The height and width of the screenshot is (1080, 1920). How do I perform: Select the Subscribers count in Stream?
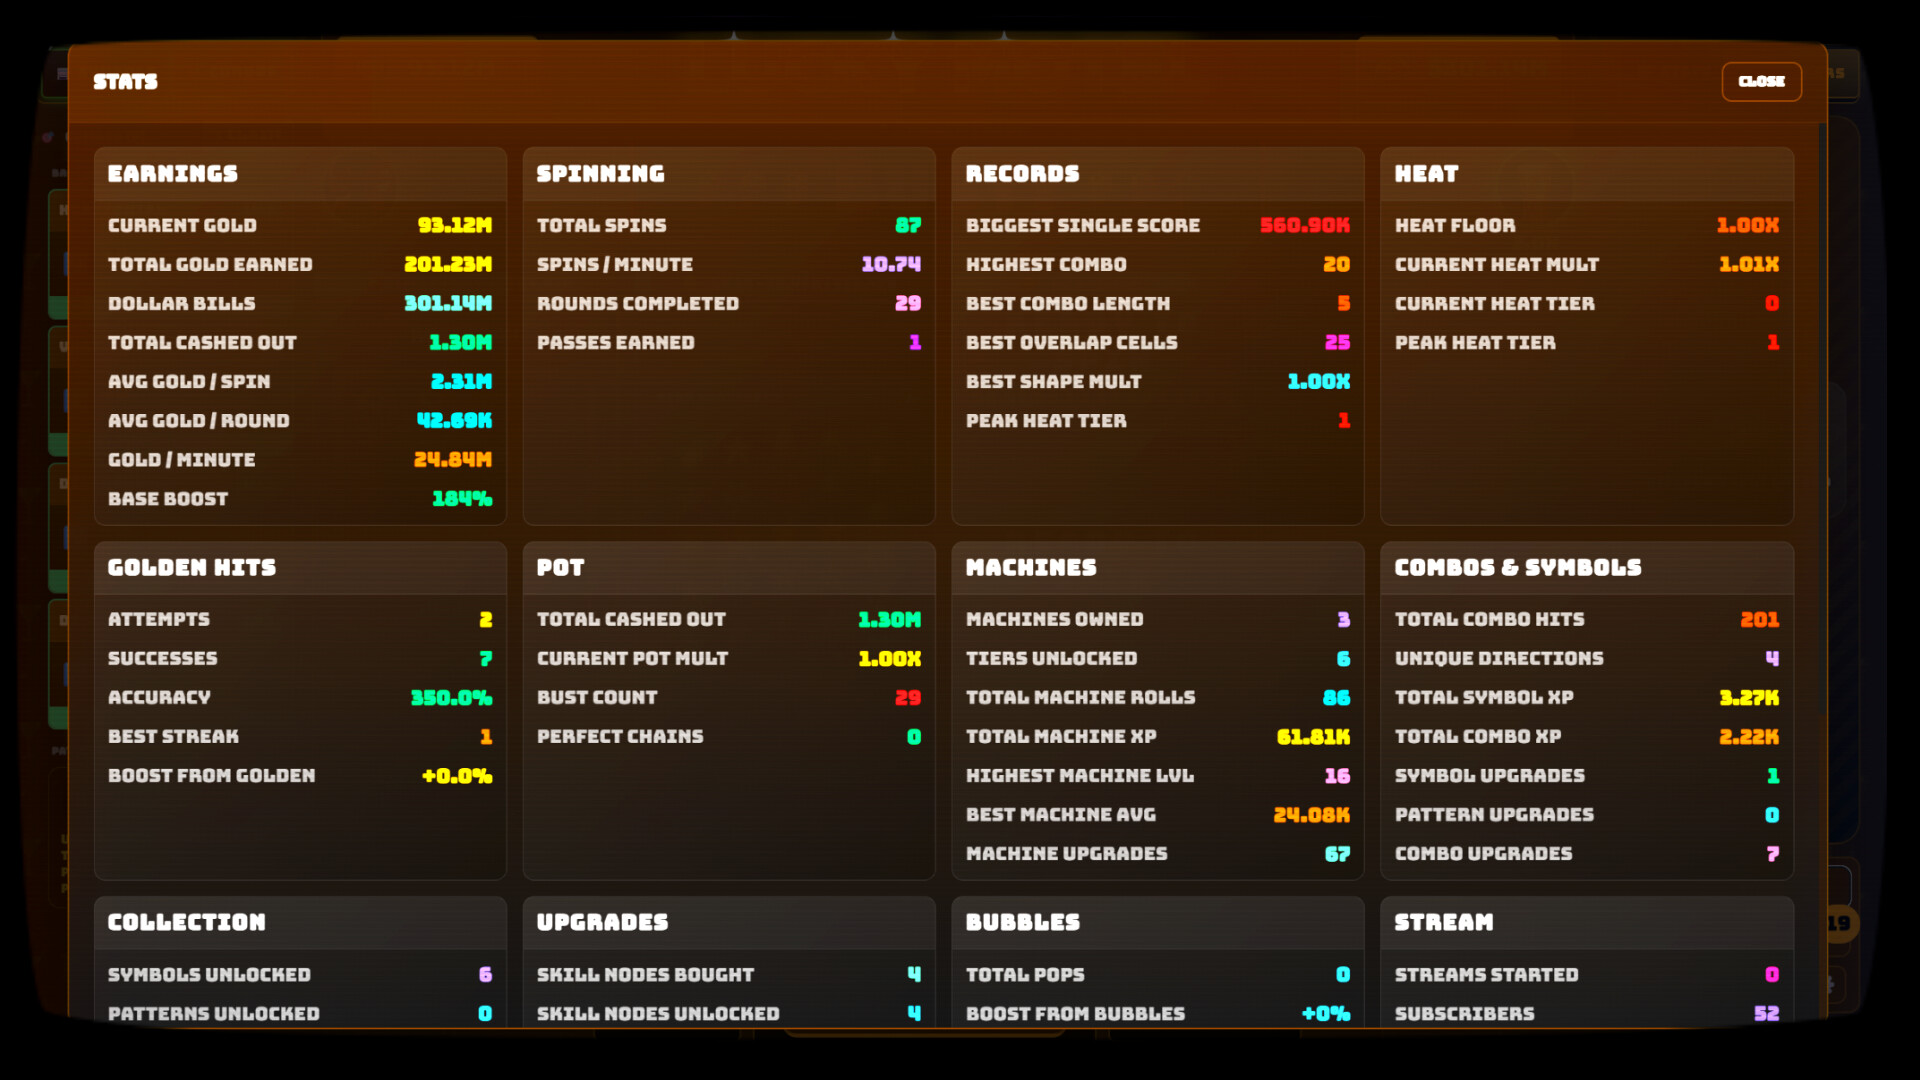pos(1766,1013)
